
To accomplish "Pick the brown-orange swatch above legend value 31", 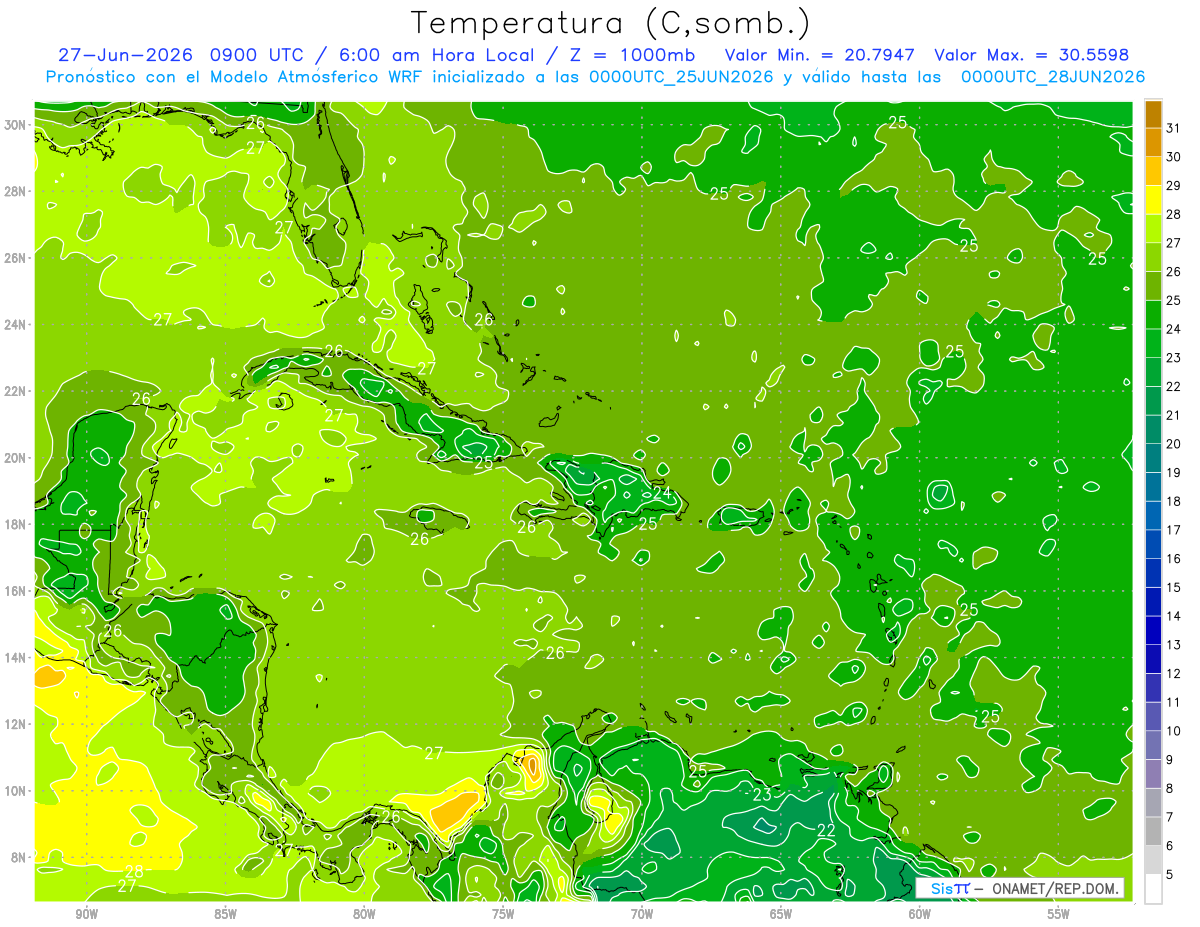I will (1153, 114).
